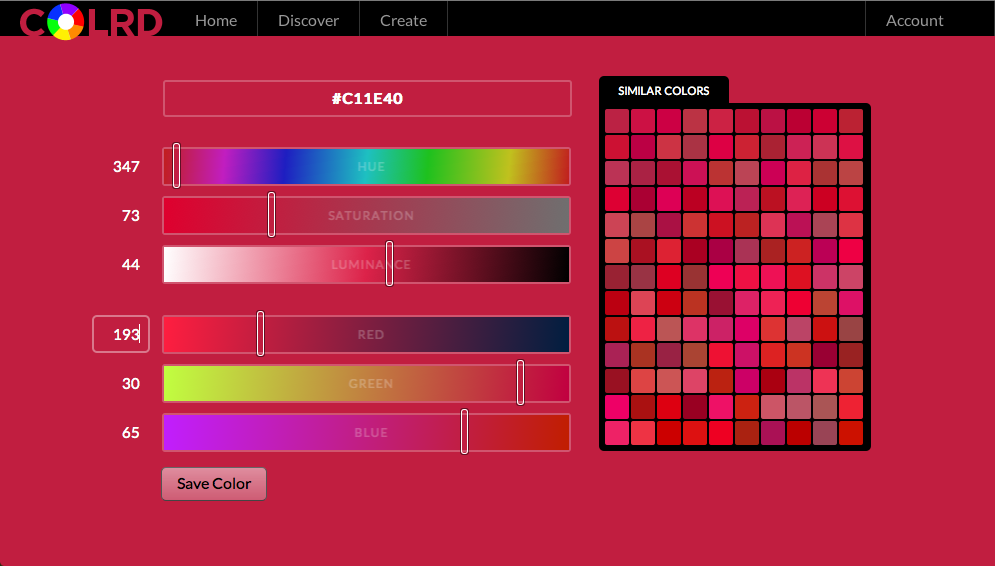Open the Home menu item
This screenshot has height=566, width=995.
click(x=216, y=20)
